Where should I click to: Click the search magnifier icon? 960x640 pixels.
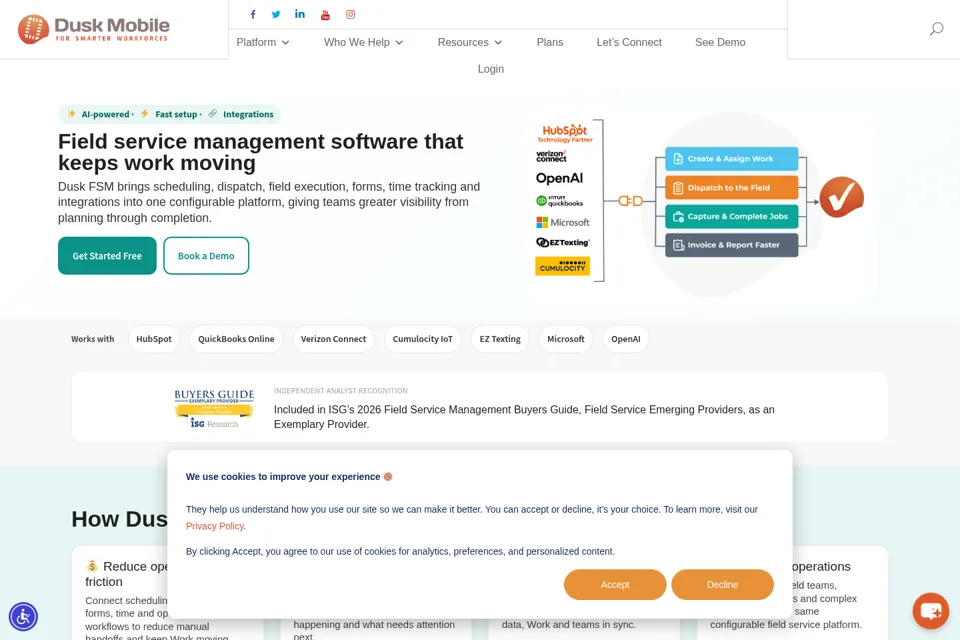(x=936, y=29)
